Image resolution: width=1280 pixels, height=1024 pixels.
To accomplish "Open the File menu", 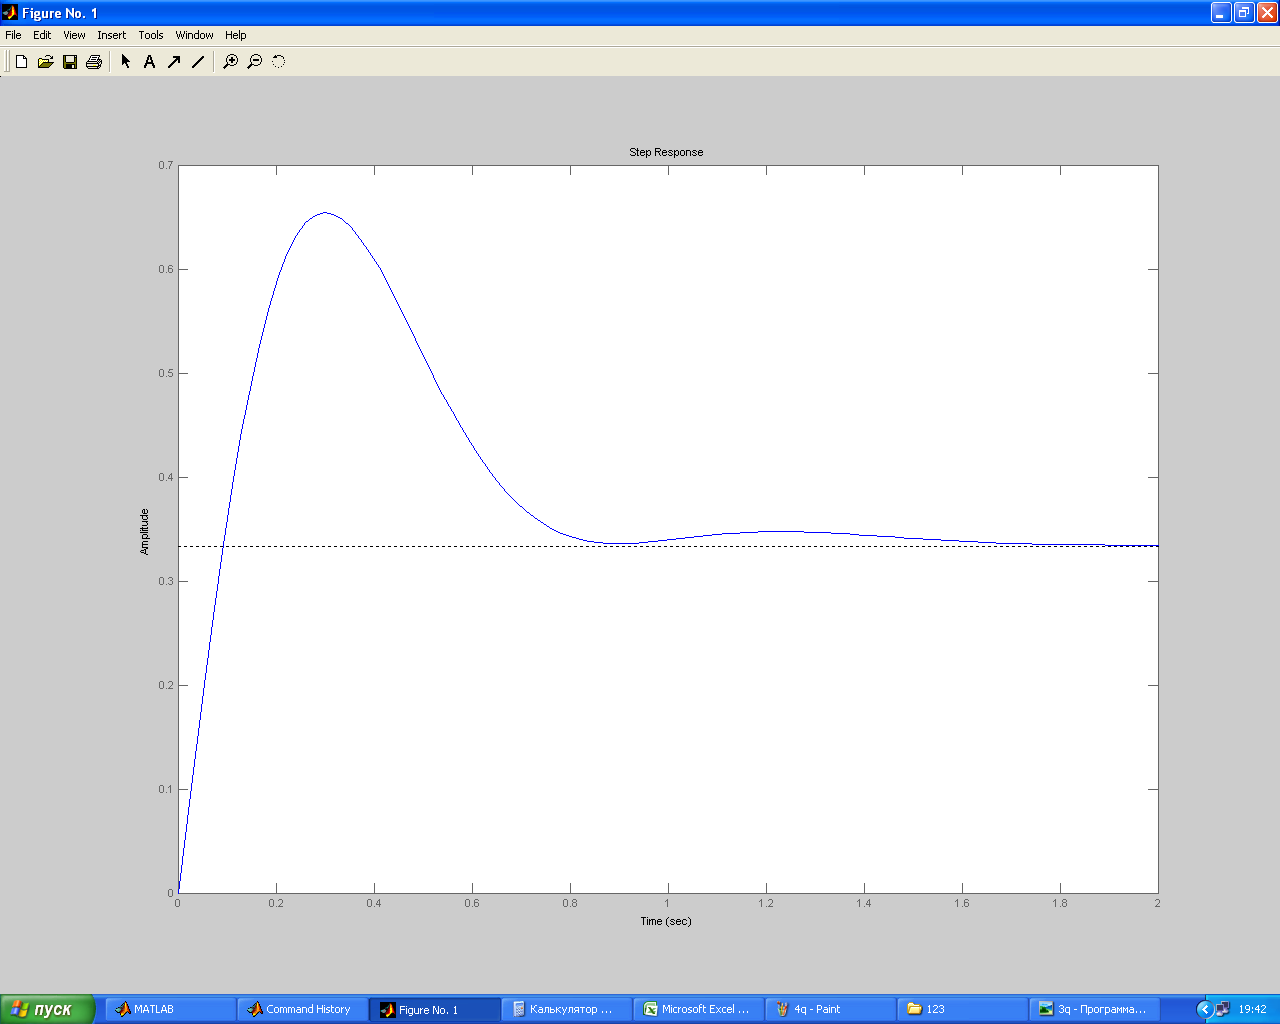I will coord(13,35).
